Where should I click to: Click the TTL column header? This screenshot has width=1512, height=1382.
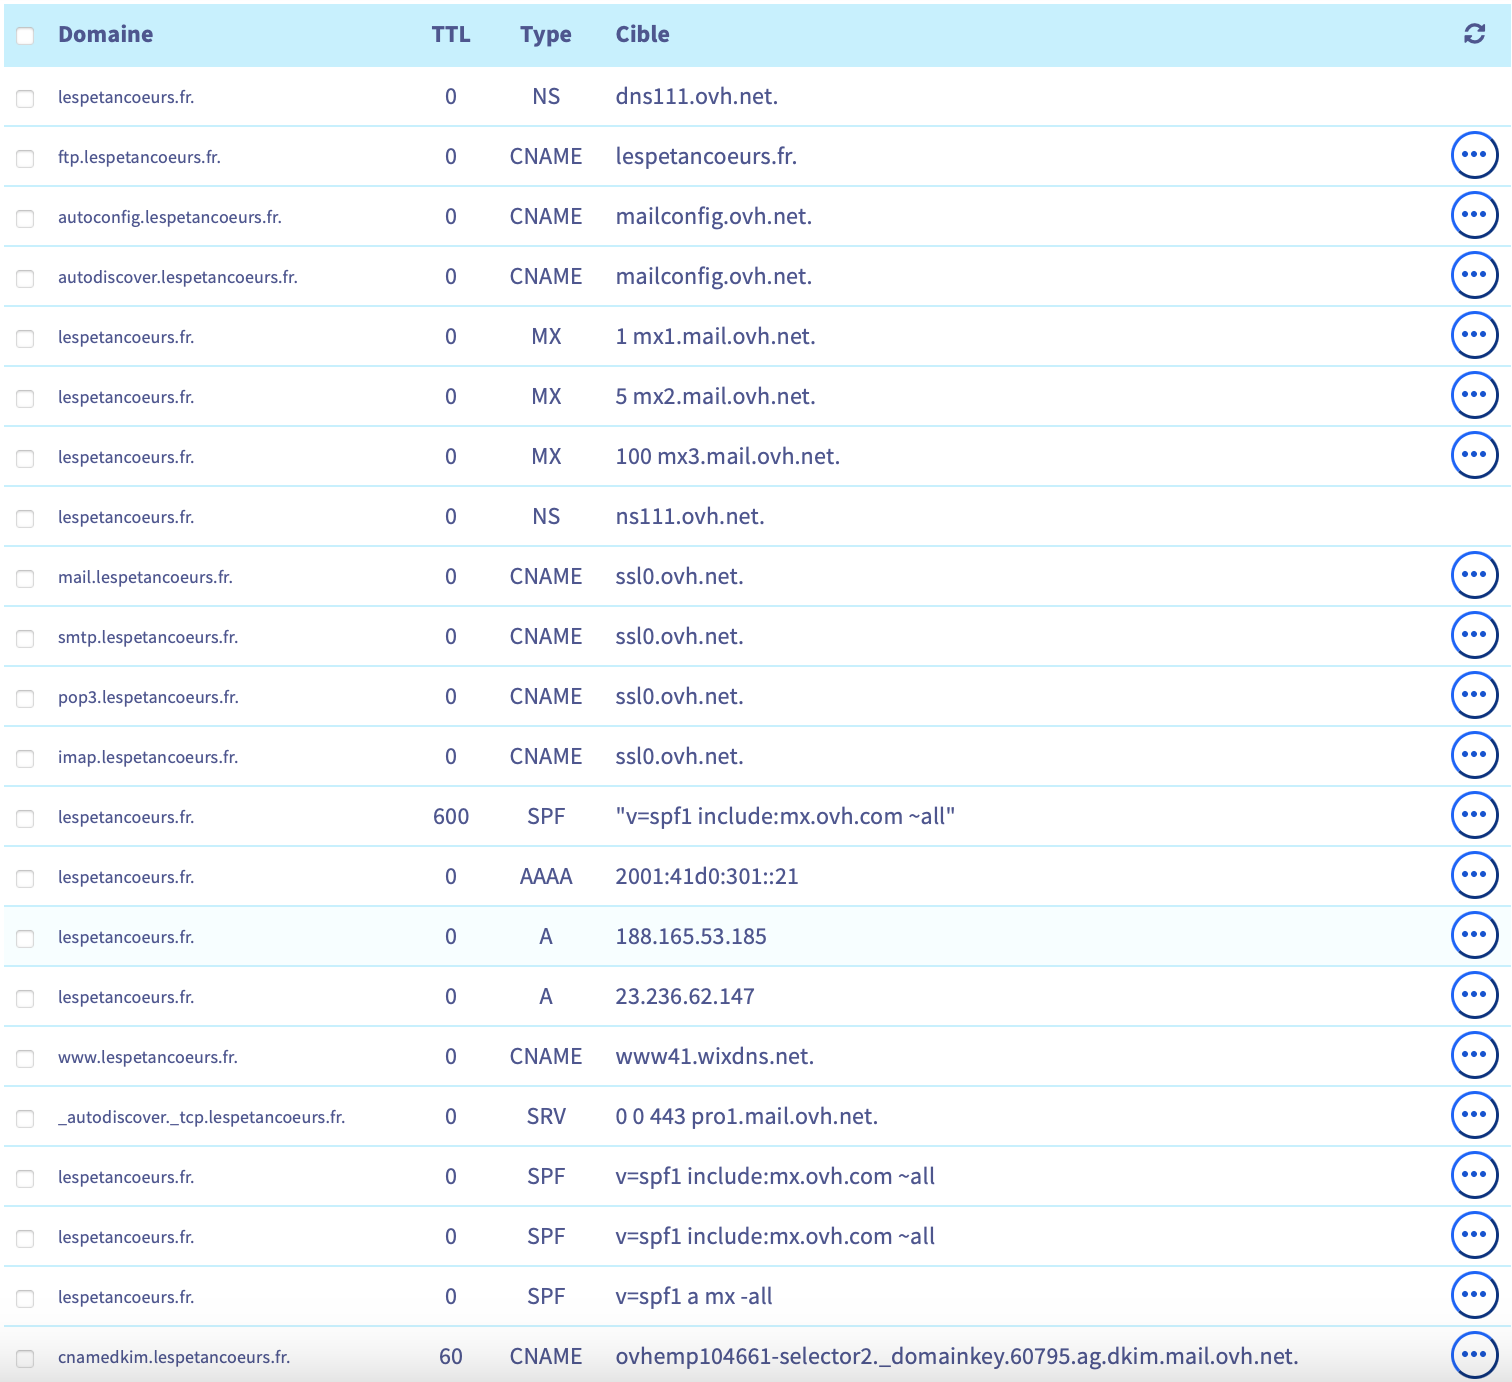pos(450,34)
